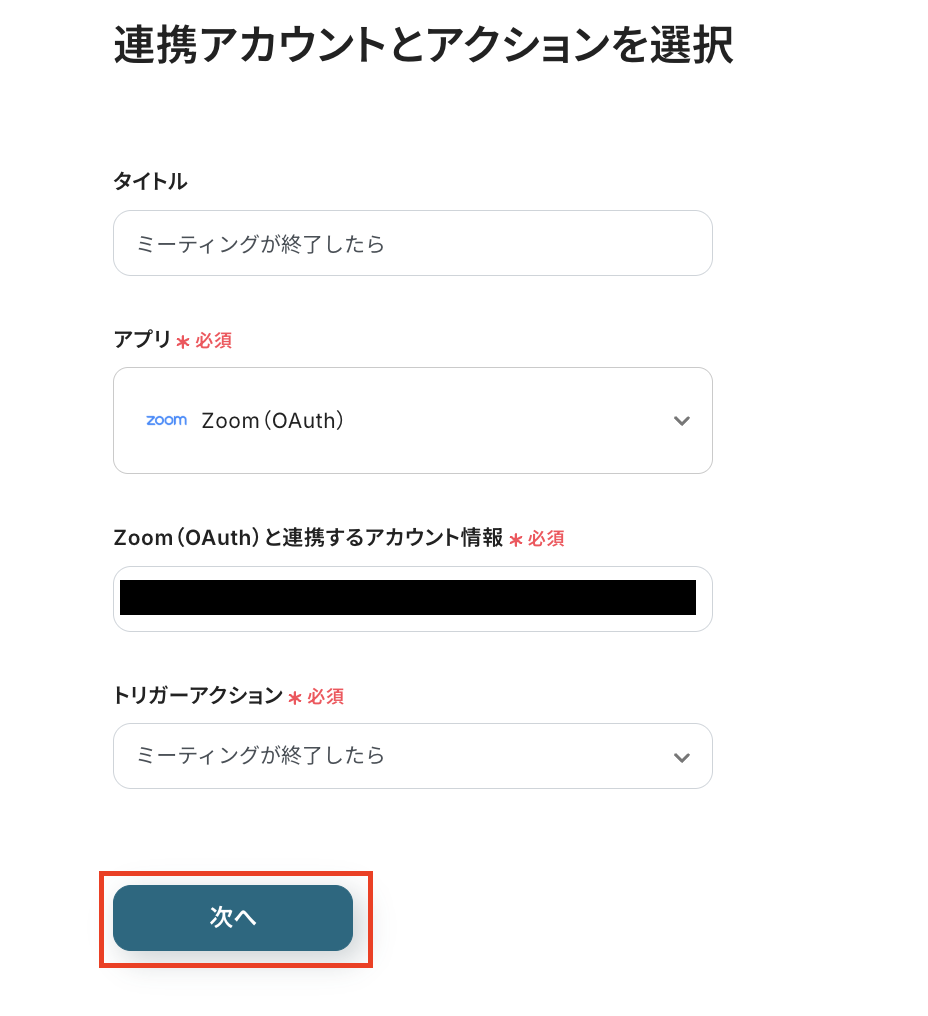This screenshot has height=1016, width=928.
Task: Click the Zoom logo icon in app selector
Action: click(166, 421)
